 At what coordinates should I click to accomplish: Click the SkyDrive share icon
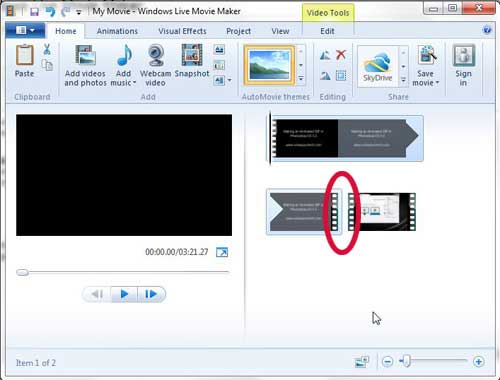tap(378, 66)
